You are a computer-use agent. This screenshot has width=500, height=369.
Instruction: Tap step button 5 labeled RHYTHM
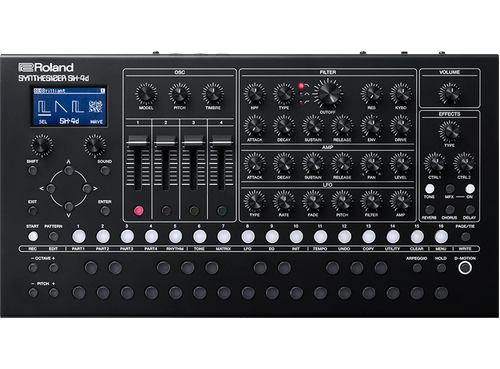click(x=175, y=236)
